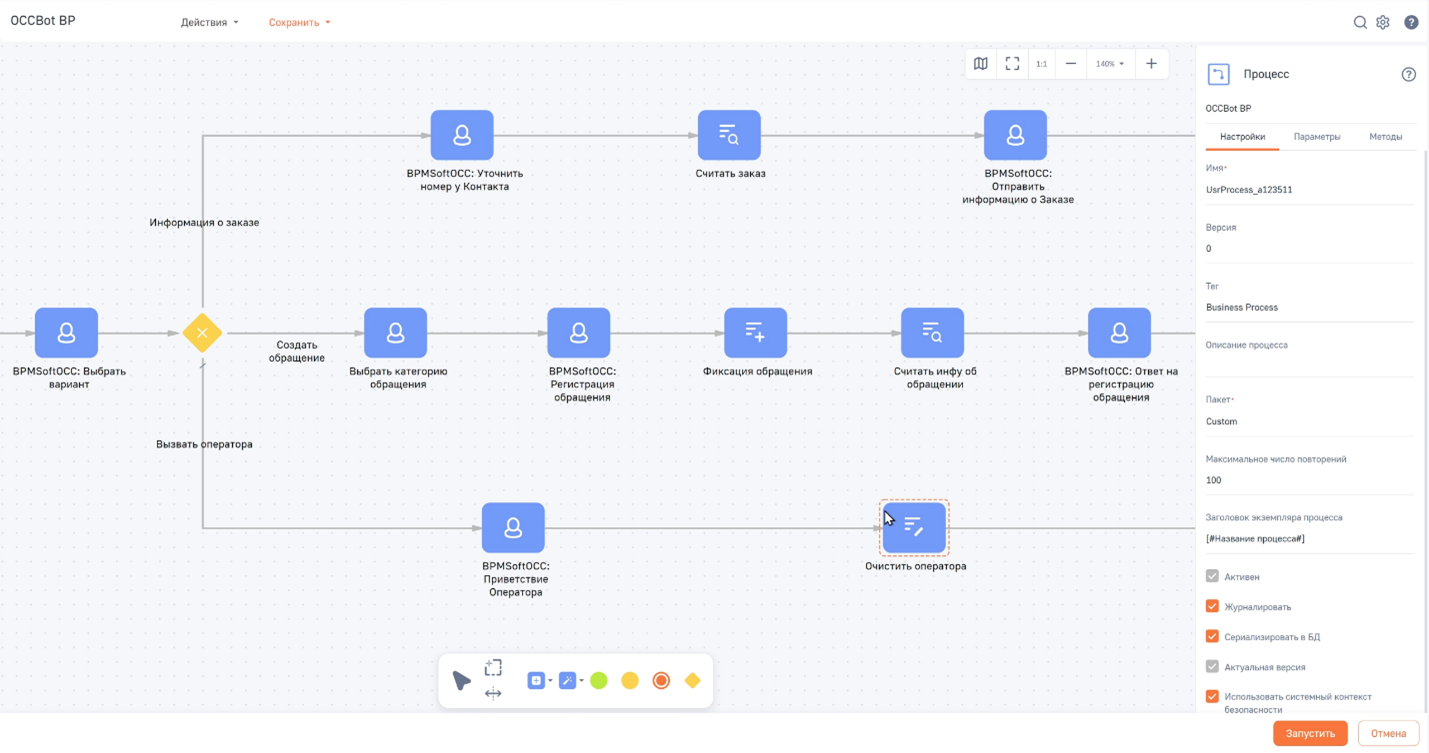Open the Действия menu

click(x=209, y=22)
